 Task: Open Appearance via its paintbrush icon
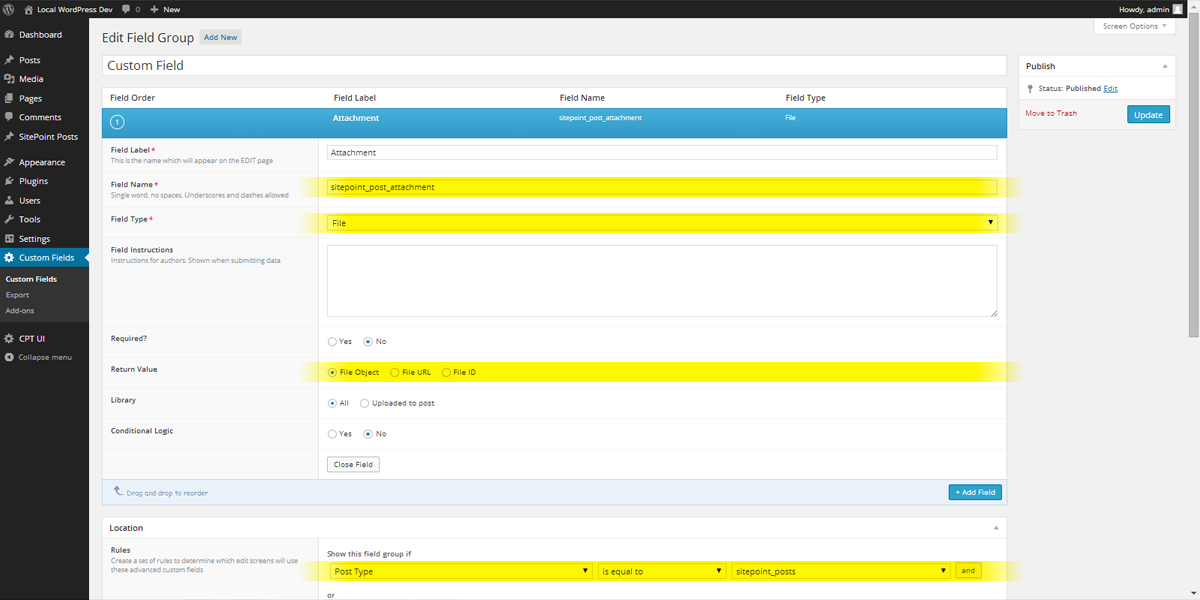(x=9, y=162)
